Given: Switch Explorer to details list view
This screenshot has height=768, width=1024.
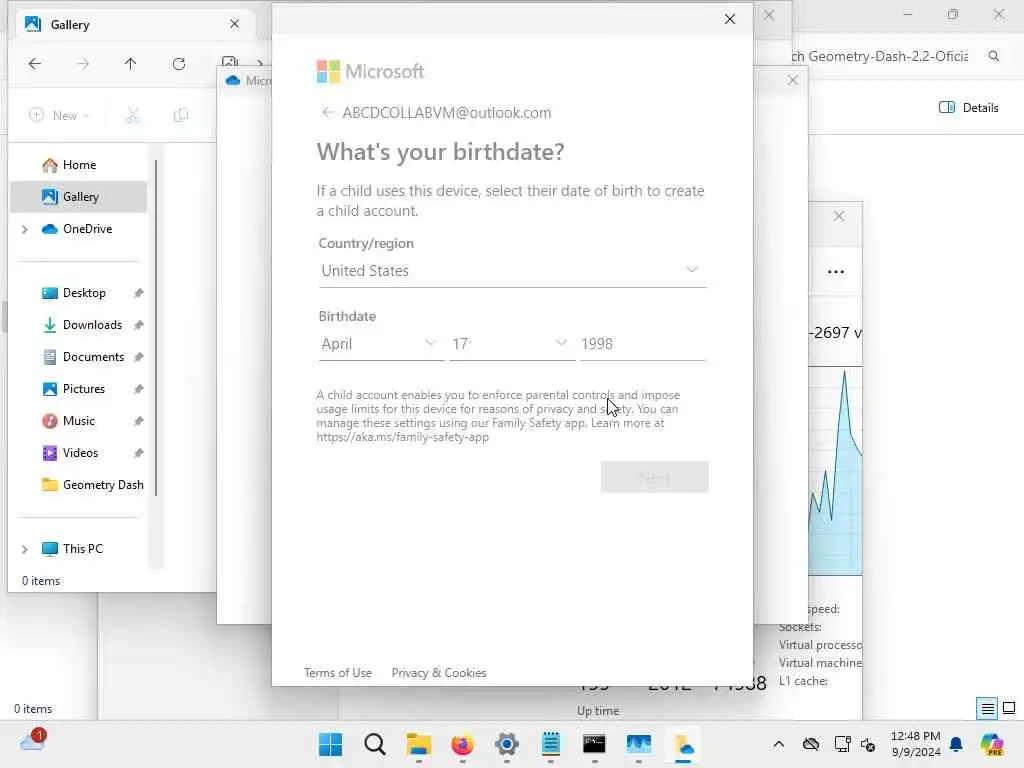Looking at the screenshot, I should [x=987, y=708].
